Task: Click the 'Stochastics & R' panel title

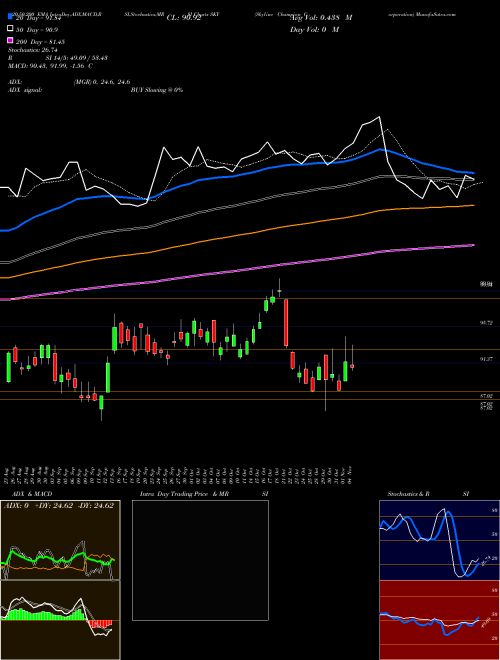Action: tap(409, 494)
